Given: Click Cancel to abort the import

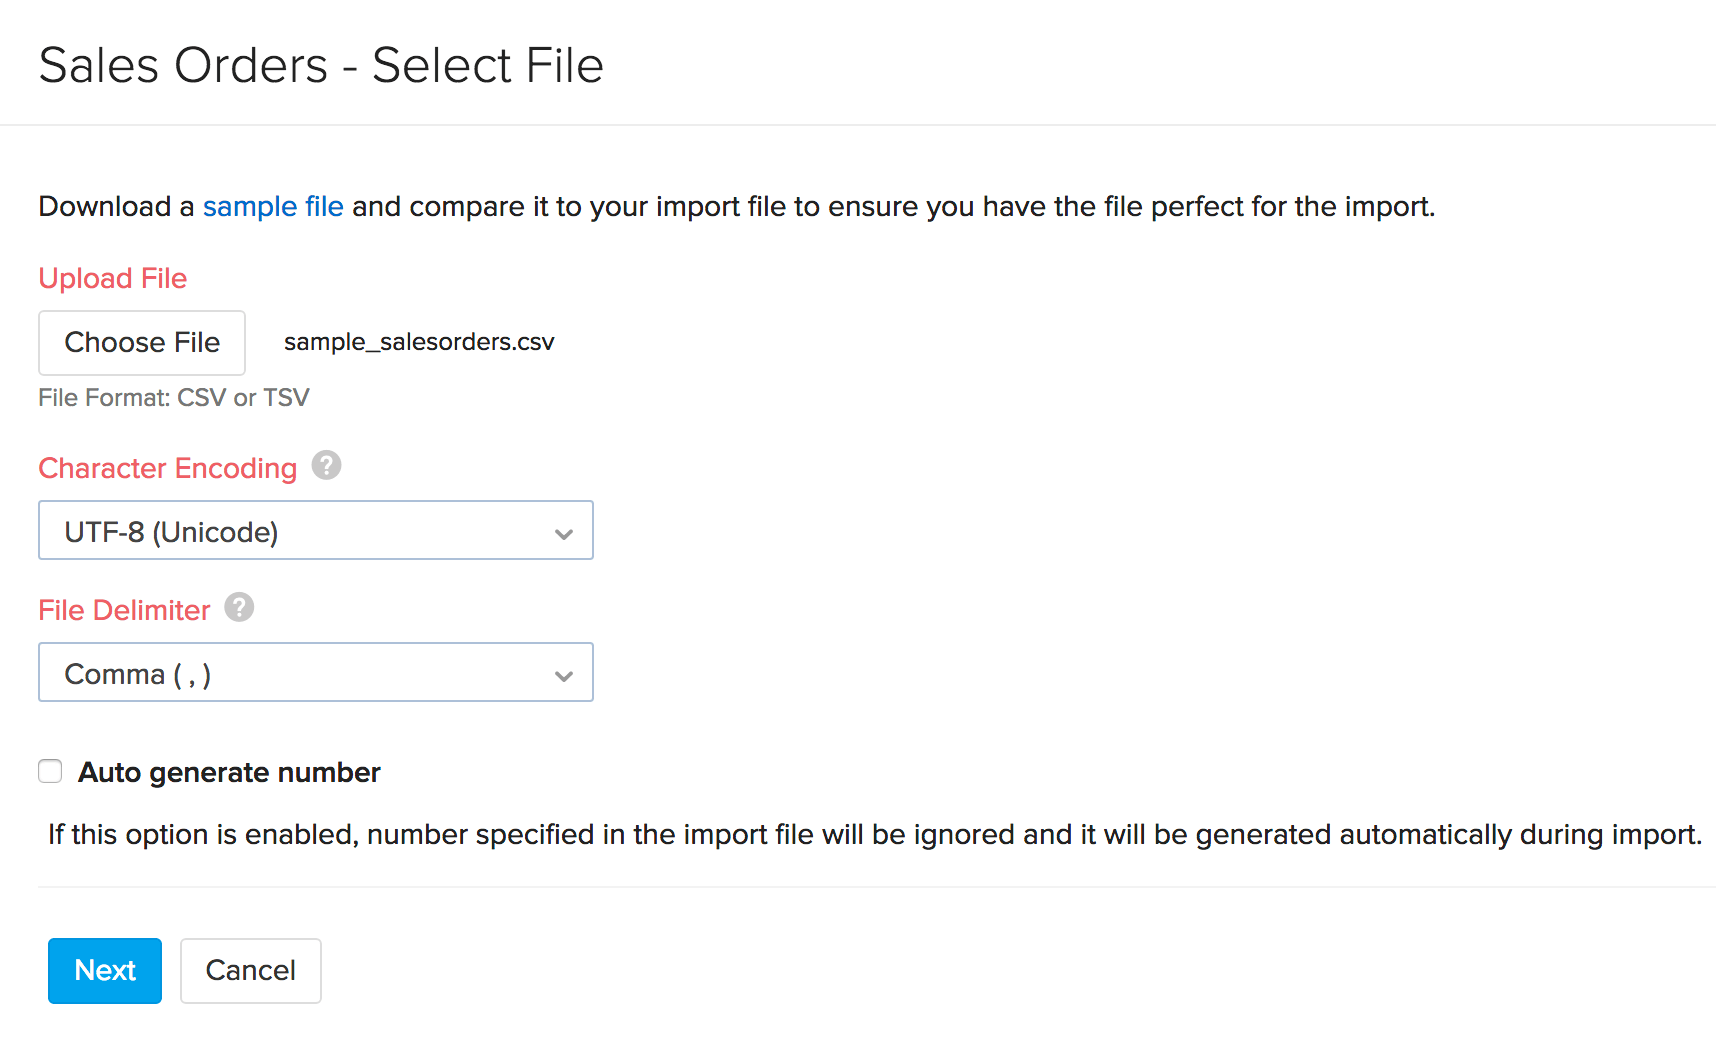Looking at the screenshot, I should pyautogui.click(x=250, y=970).
